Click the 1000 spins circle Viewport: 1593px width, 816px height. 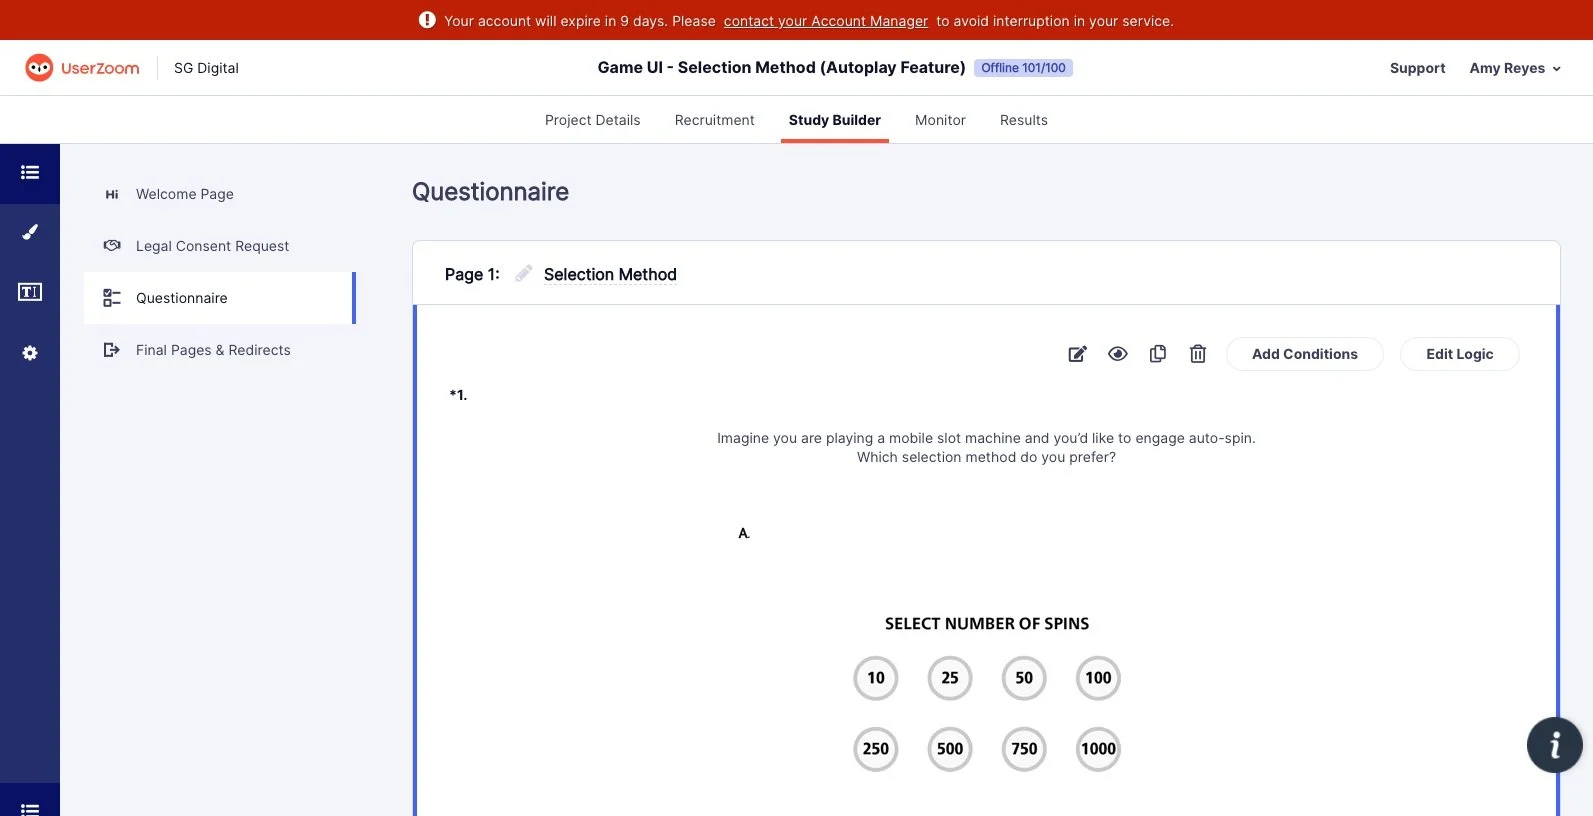coord(1098,749)
